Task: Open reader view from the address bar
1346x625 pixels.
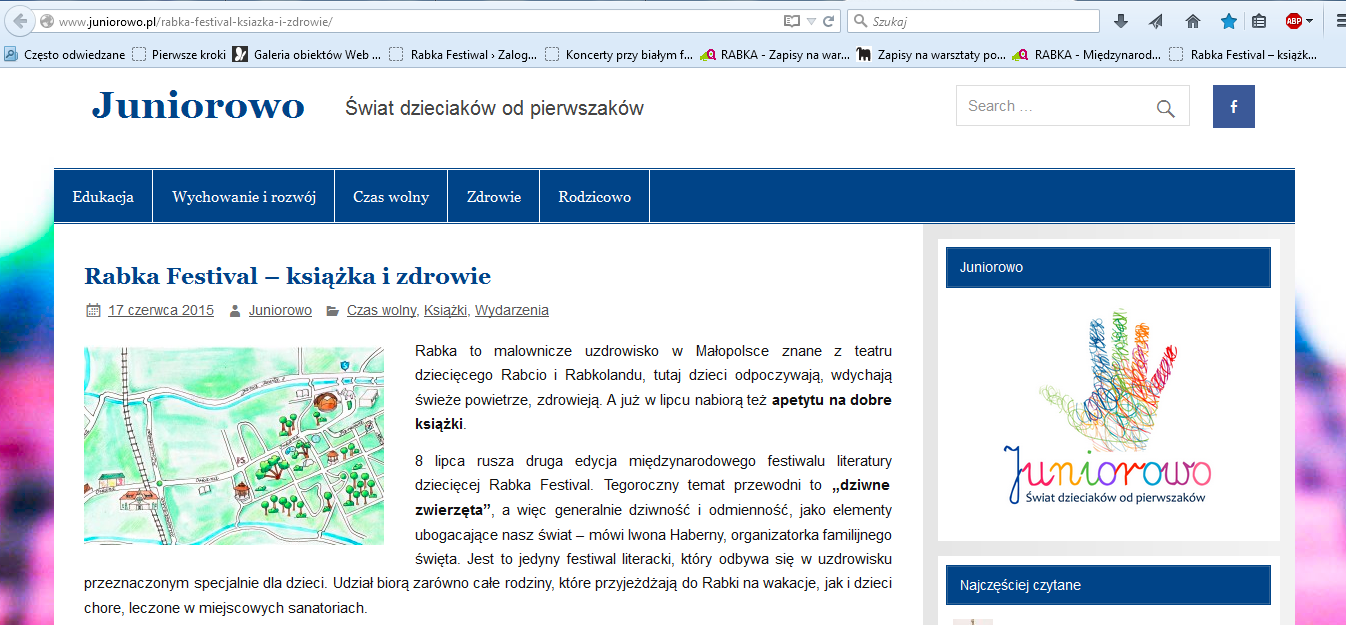Action: pyautogui.click(x=792, y=21)
